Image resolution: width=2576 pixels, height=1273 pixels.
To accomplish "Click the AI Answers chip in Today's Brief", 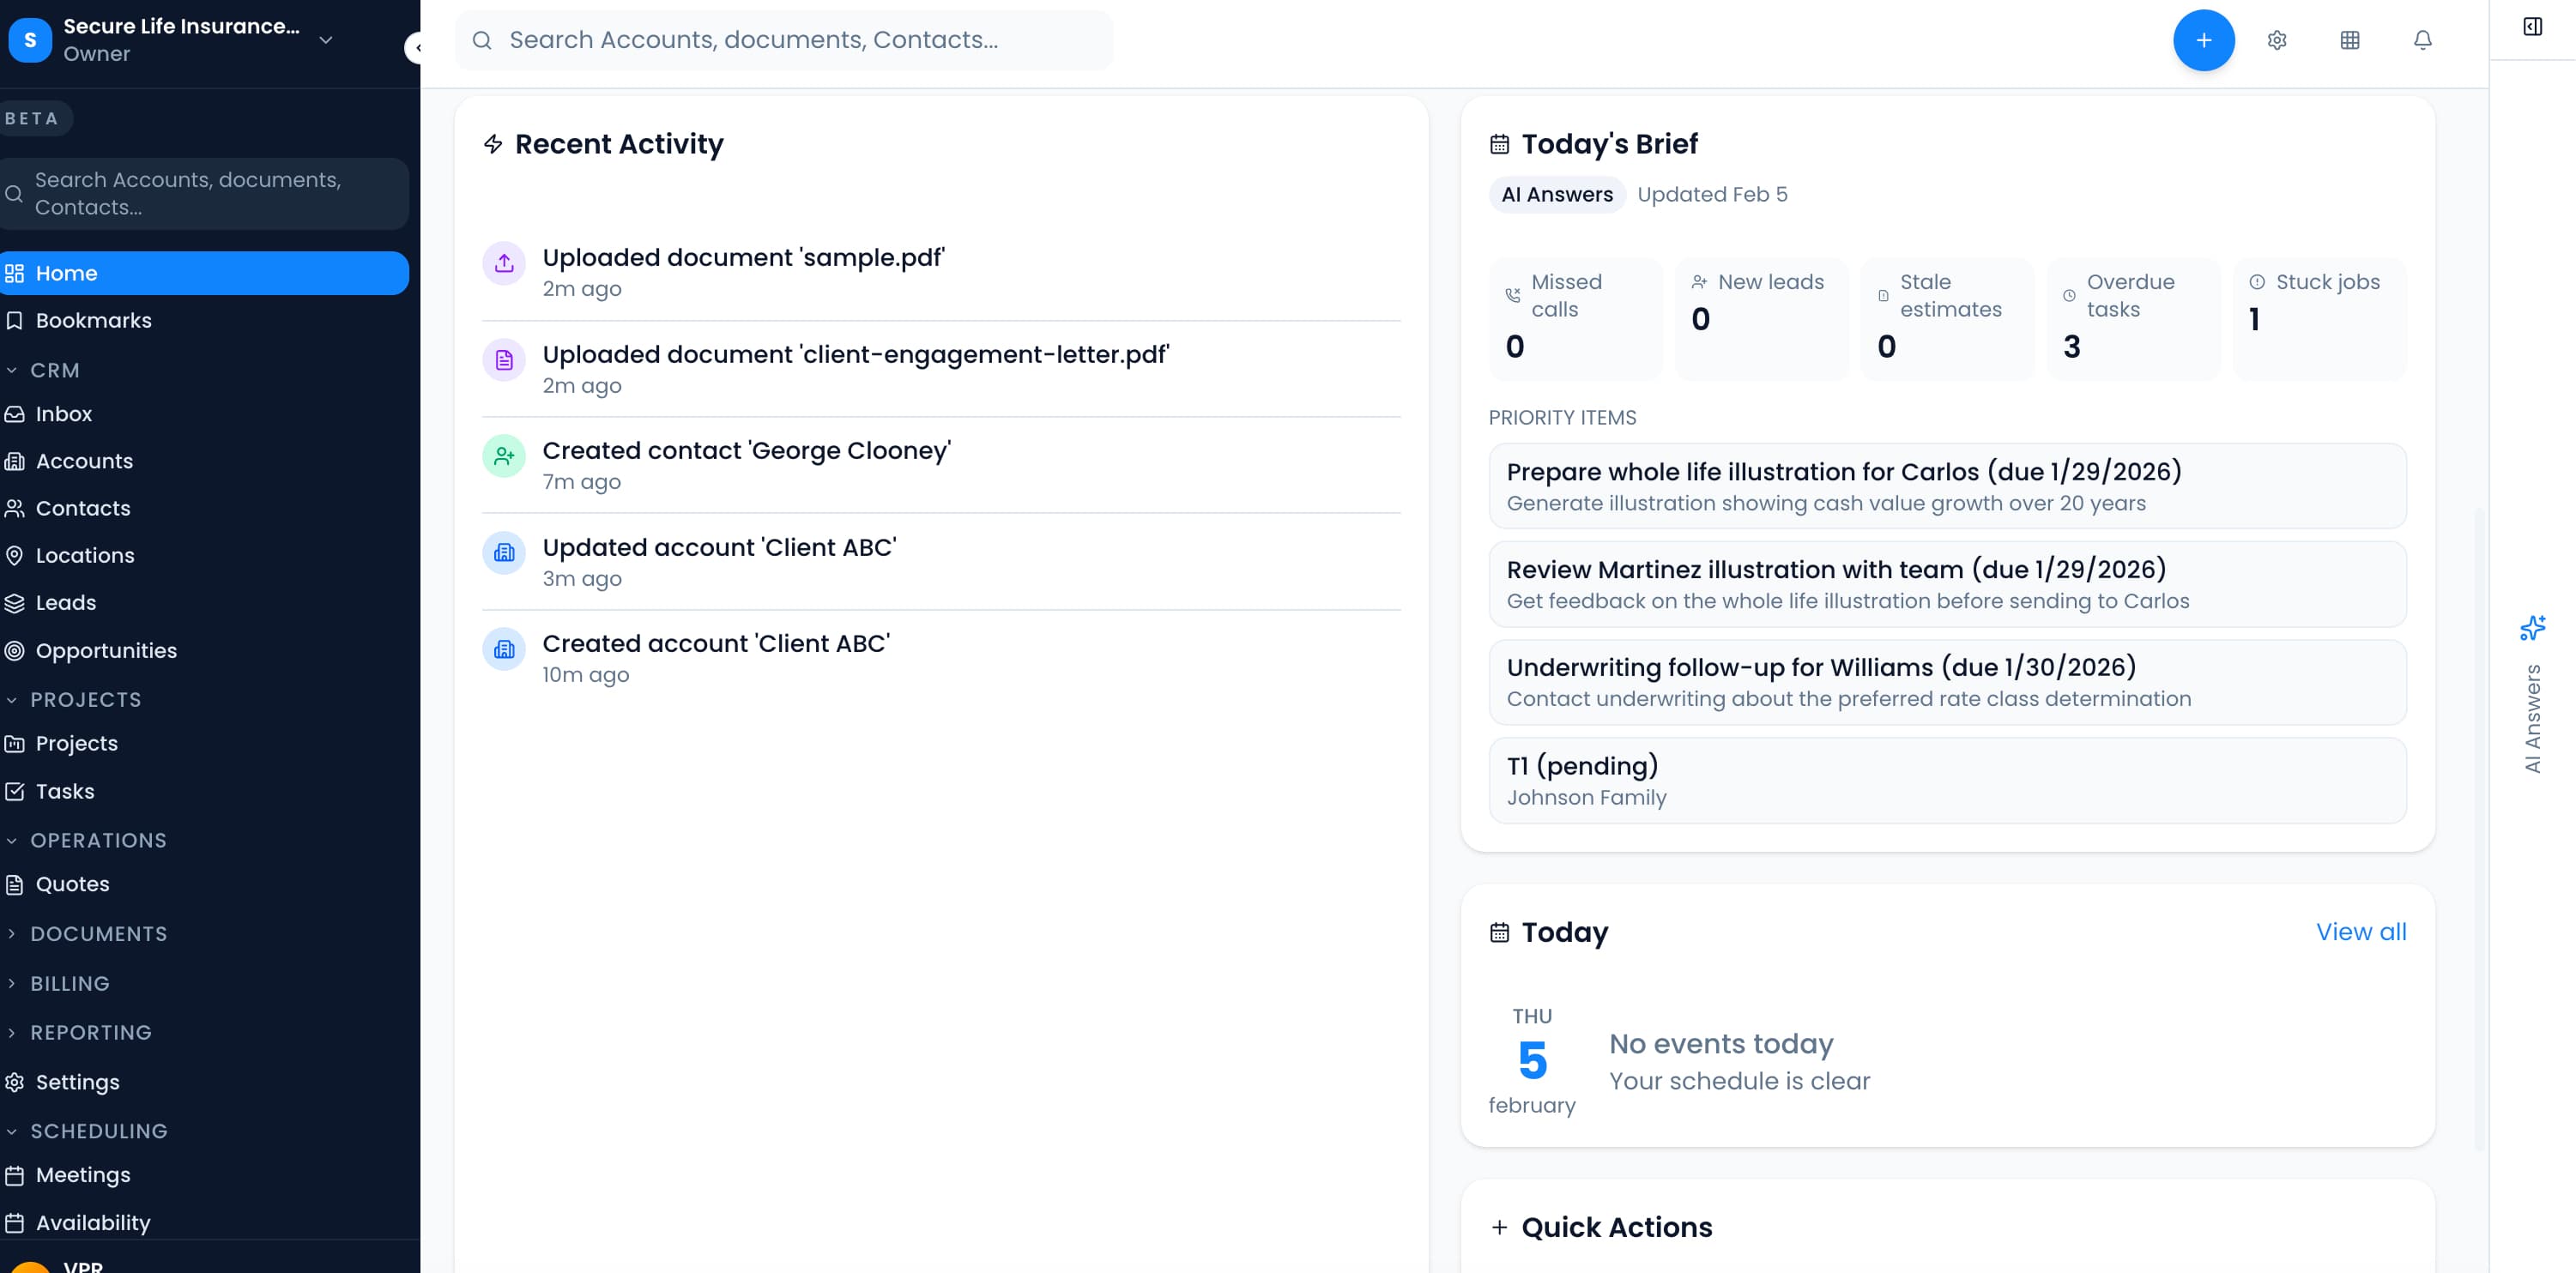I will tap(1557, 194).
